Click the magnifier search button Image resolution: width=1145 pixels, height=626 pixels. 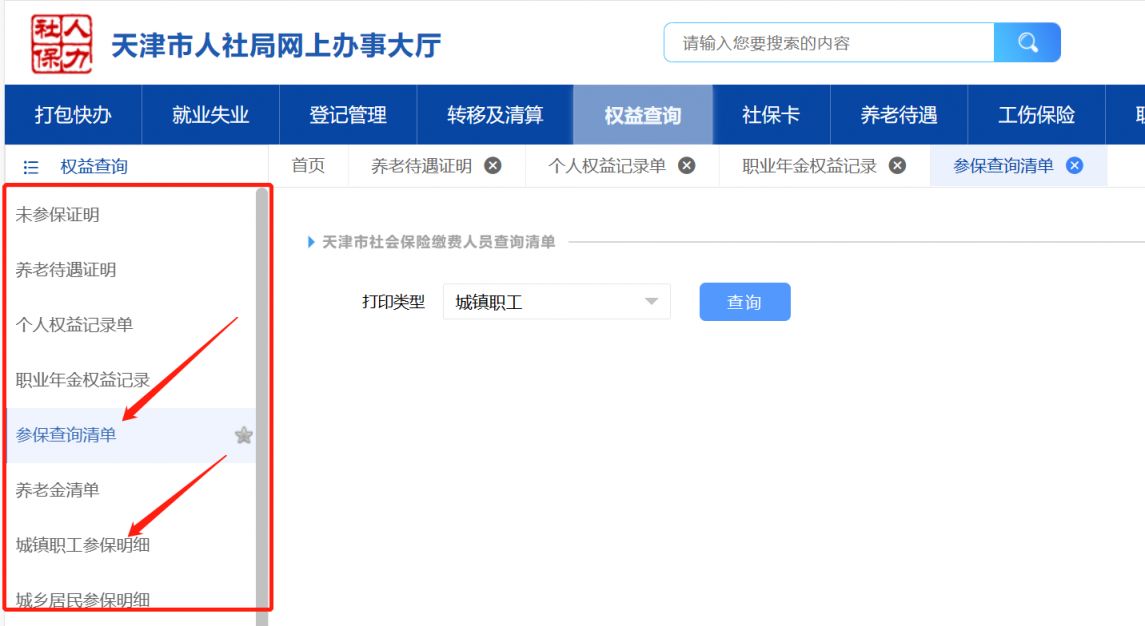(1027, 43)
